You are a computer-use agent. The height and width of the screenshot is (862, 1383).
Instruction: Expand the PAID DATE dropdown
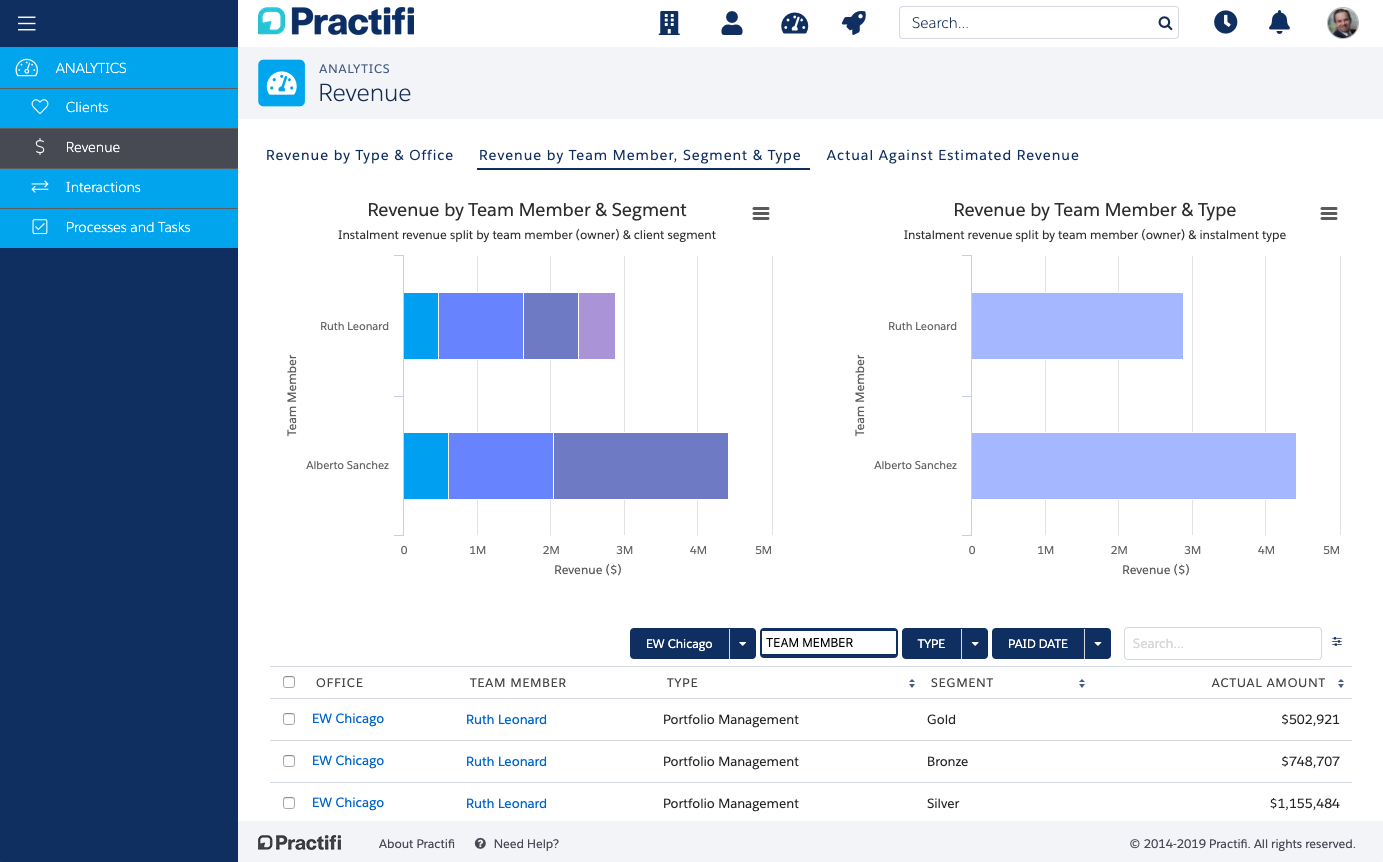tap(1097, 643)
